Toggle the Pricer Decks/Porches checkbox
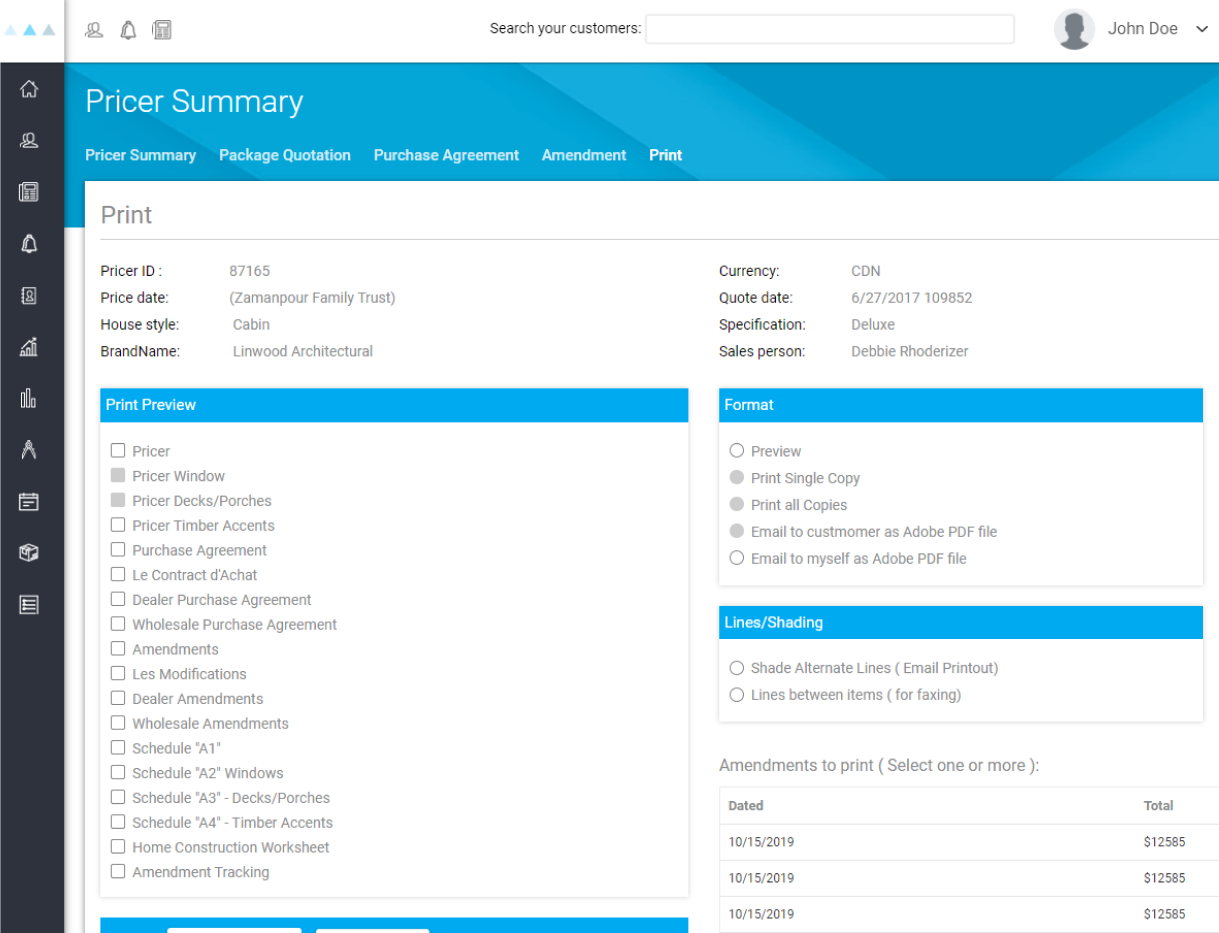Image resolution: width=1219 pixels, height=933 pixels. (x=118, y=500)
